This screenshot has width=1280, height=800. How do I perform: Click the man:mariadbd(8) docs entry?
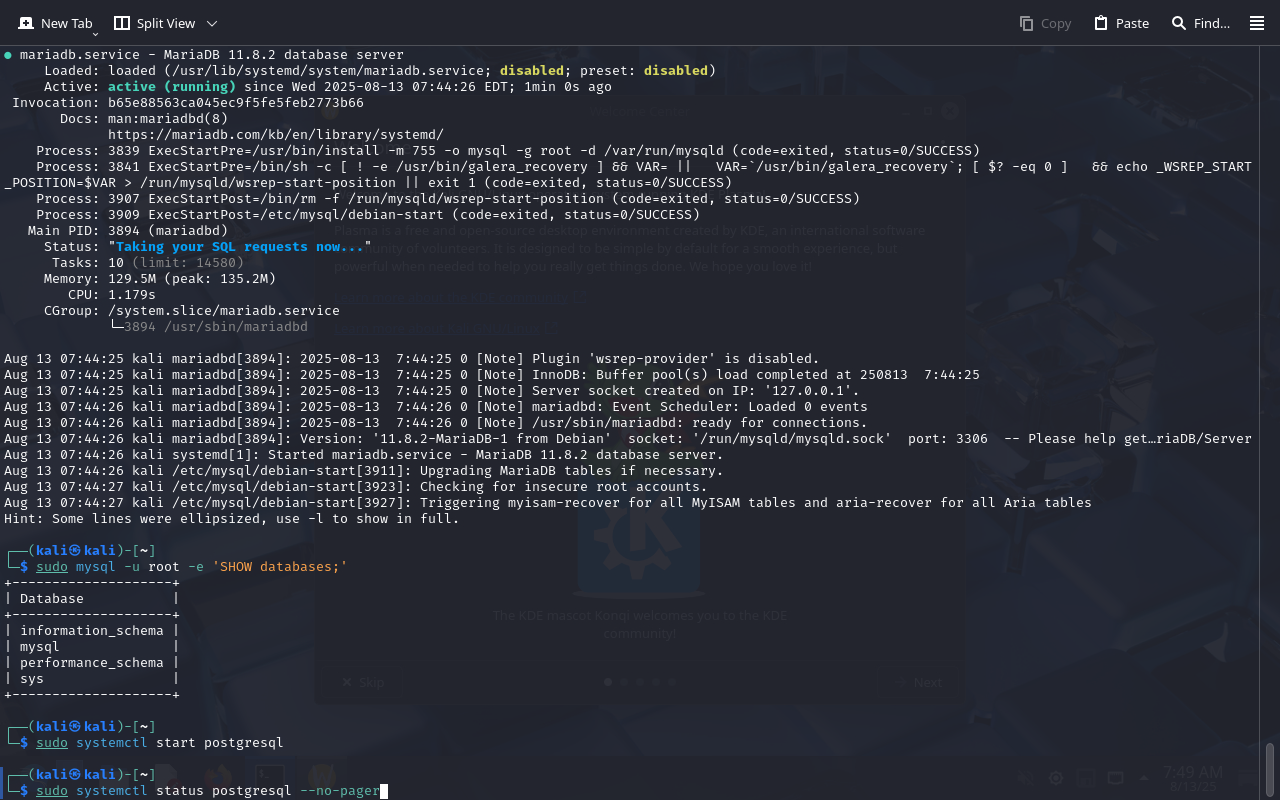[168, 119]
